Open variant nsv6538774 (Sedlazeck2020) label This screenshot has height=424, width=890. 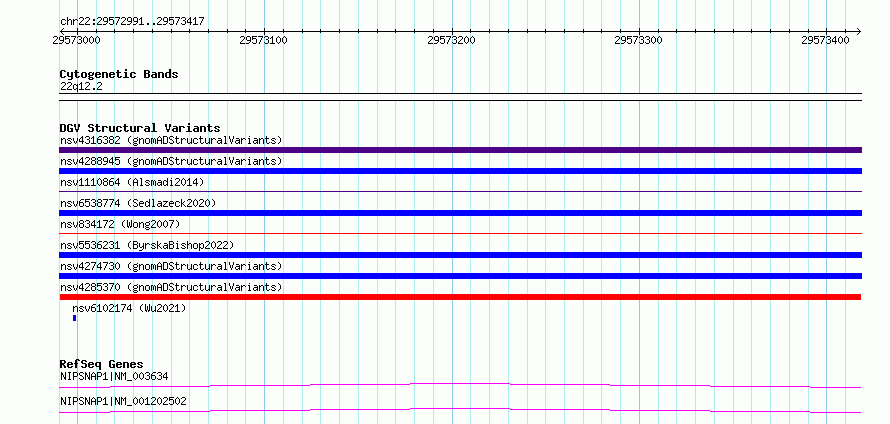[138, 203]
